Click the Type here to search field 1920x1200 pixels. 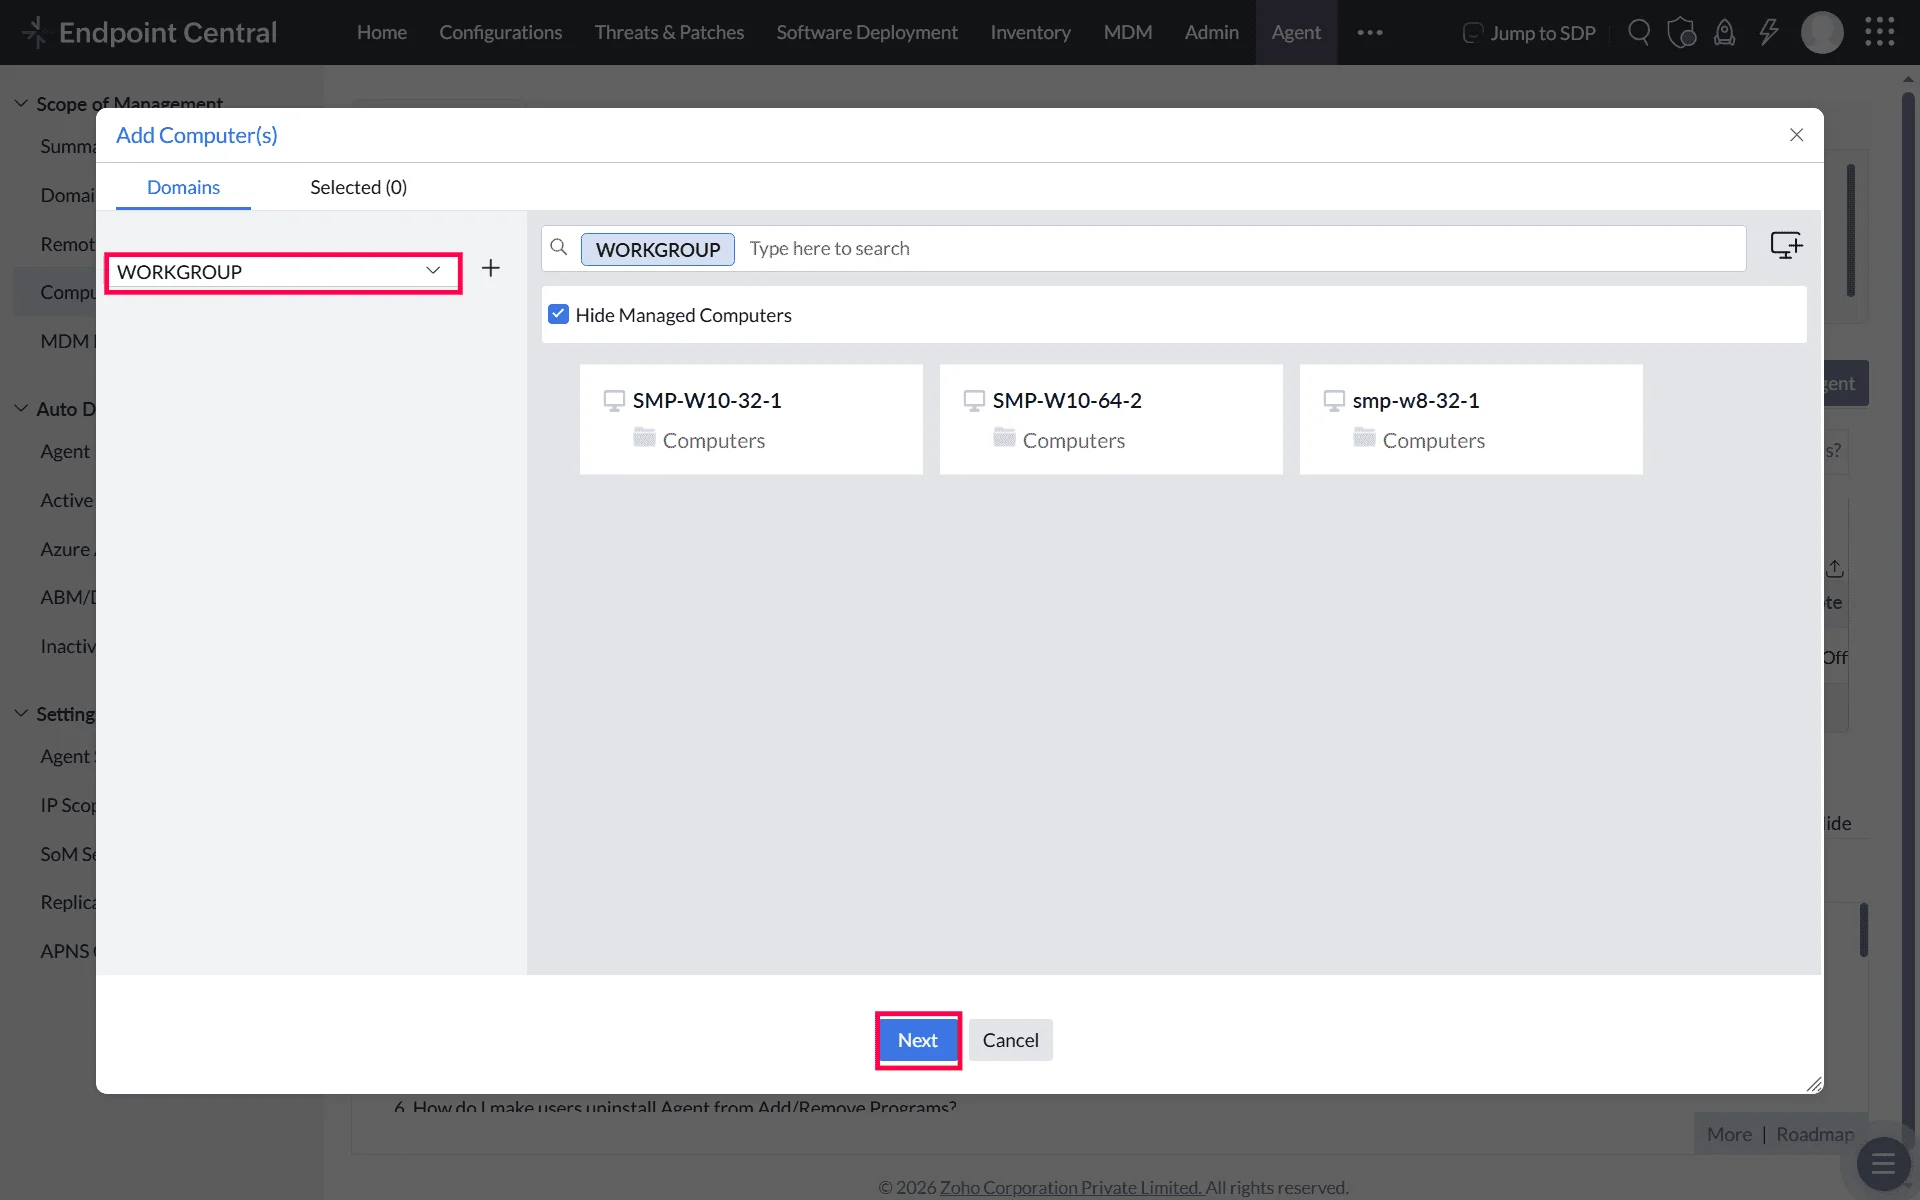1244,248
